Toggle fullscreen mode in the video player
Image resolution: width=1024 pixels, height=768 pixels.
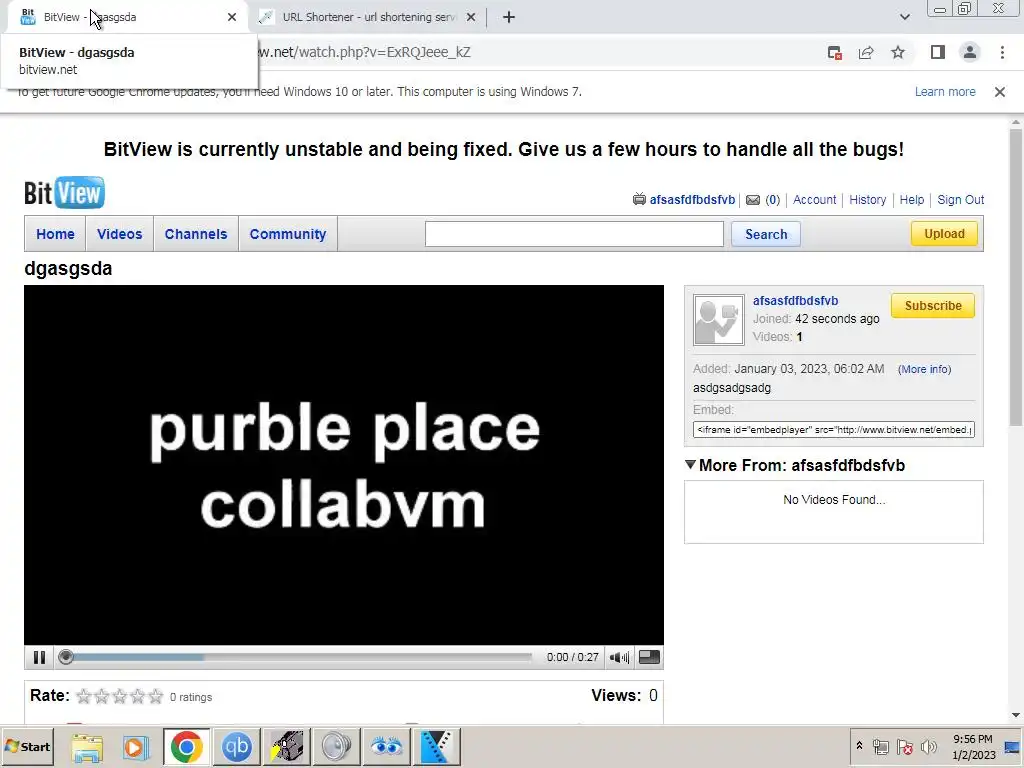(x=648, y=657)
